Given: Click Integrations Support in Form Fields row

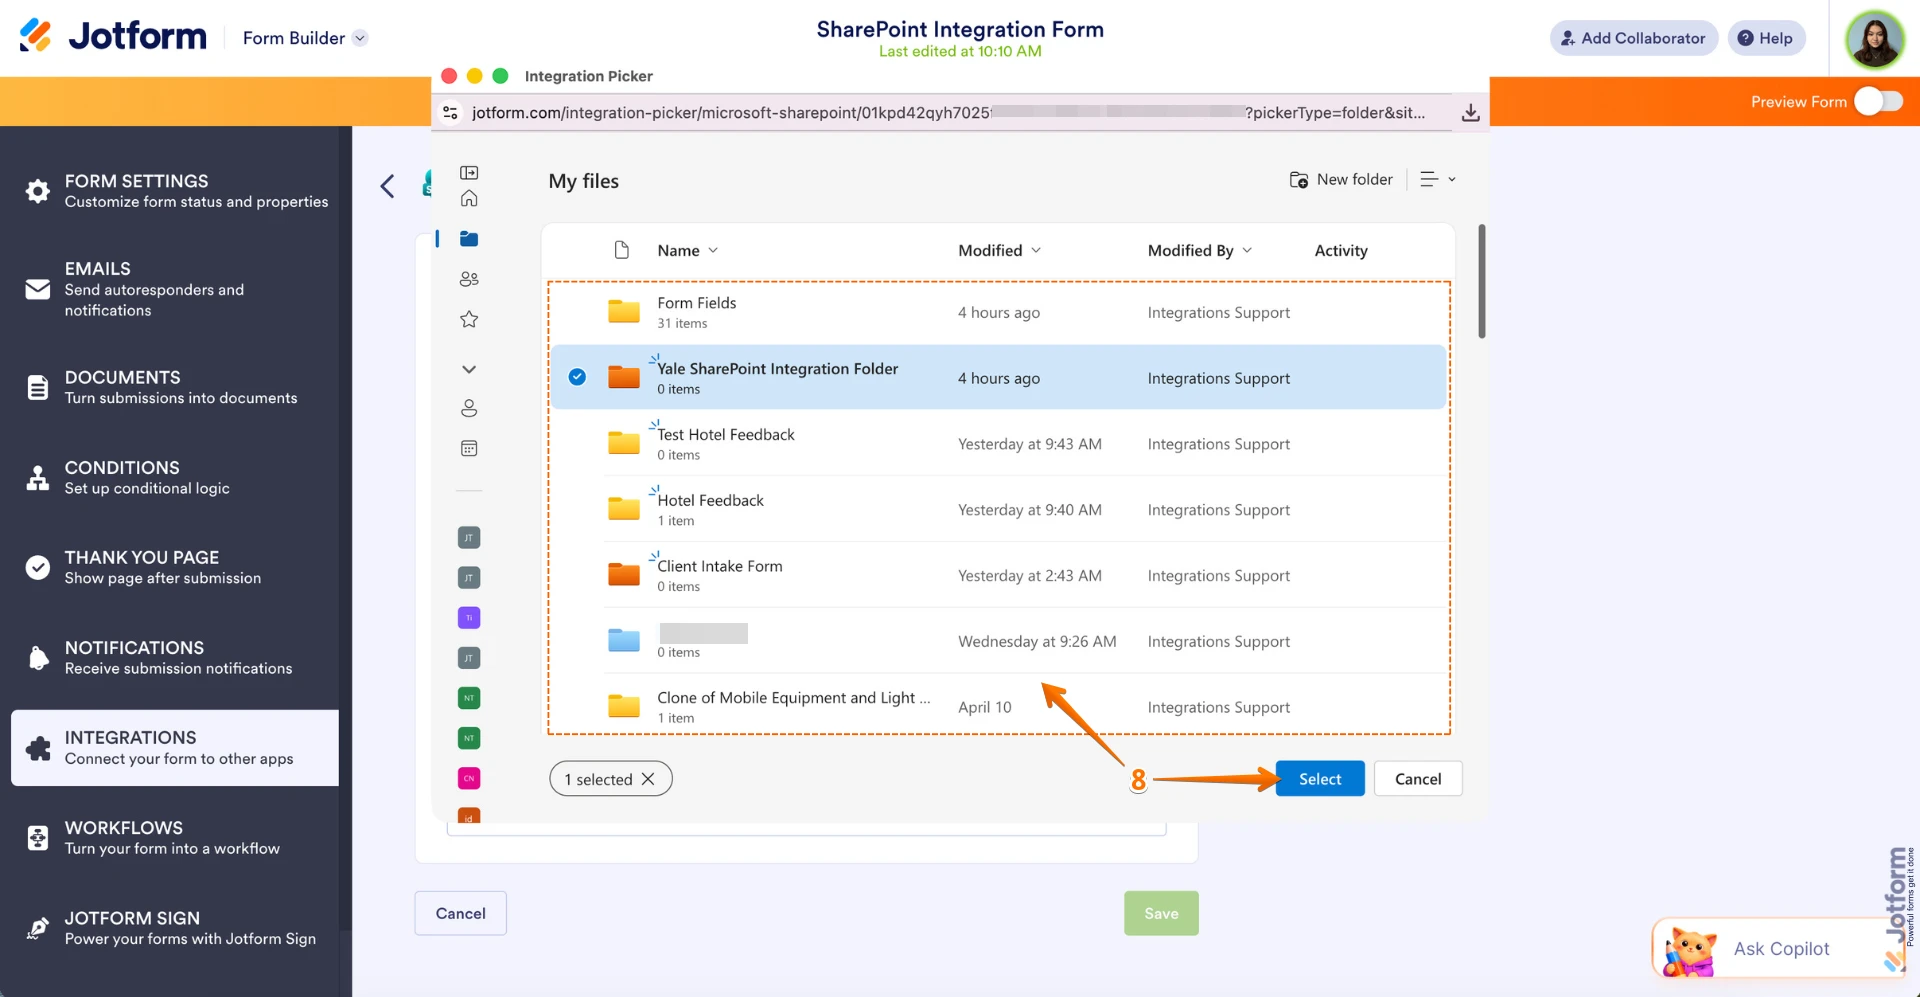Looking at the screenshot, I should tap(1218, 312).
